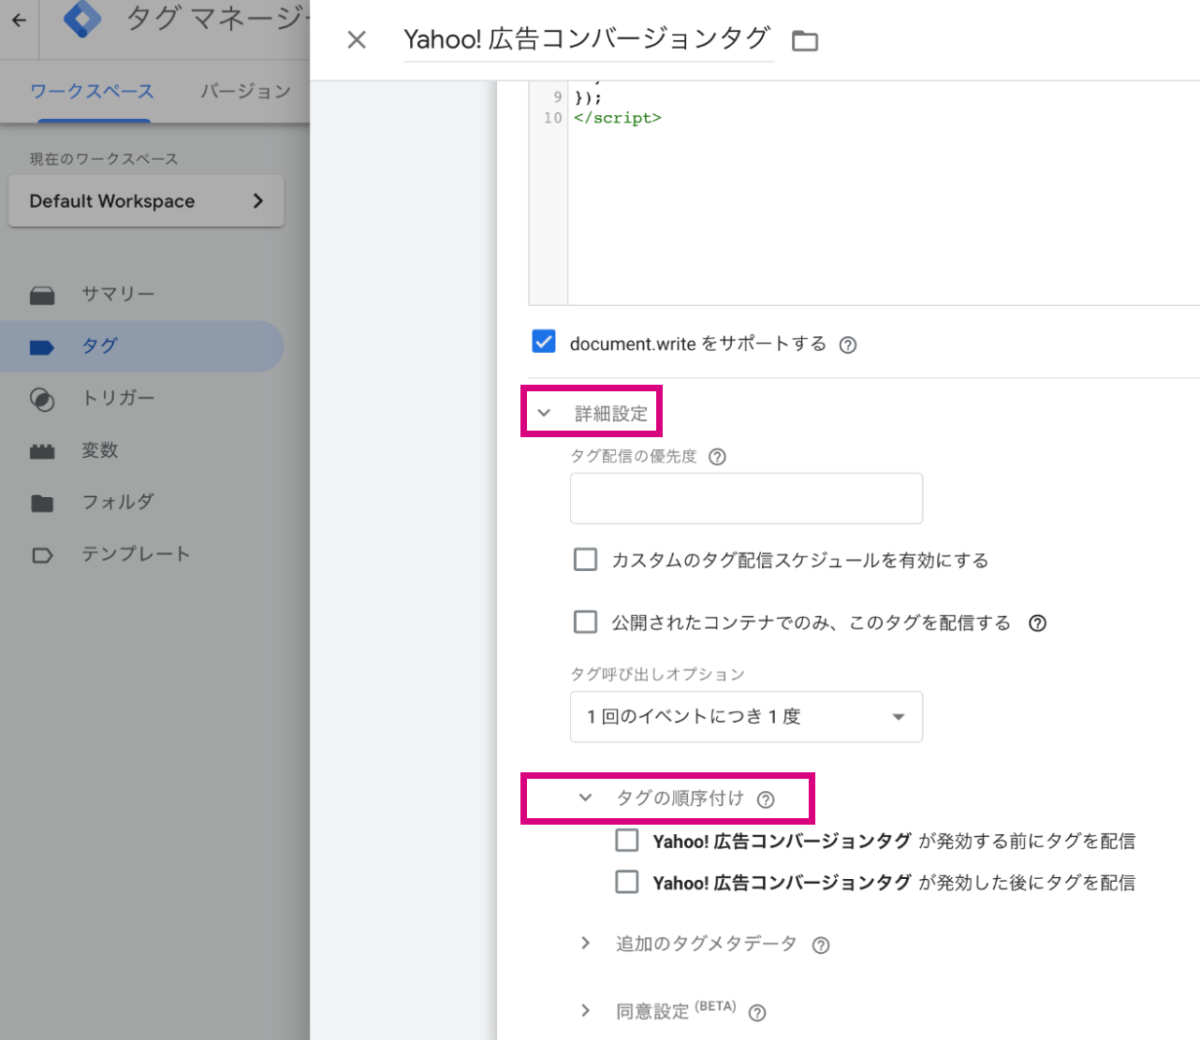Click the Google Tag Manager logo

click(x=82, y=19)
